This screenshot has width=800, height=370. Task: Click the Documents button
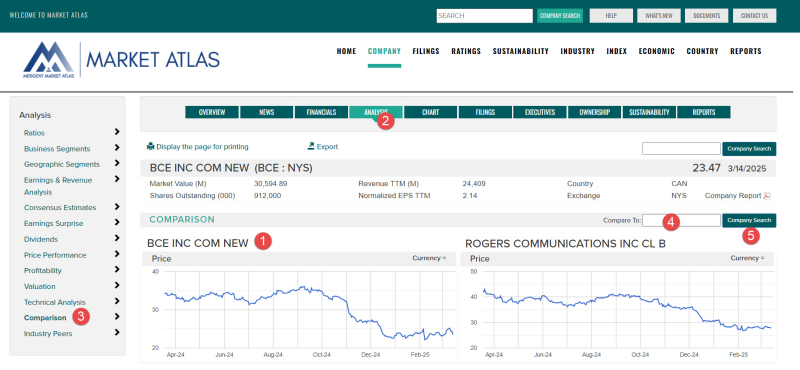(707, 16)
